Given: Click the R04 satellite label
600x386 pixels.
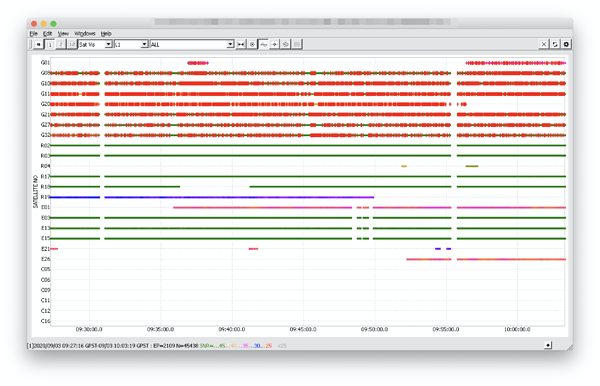Looking at the screenshot, I should click(x=45, y=166).
